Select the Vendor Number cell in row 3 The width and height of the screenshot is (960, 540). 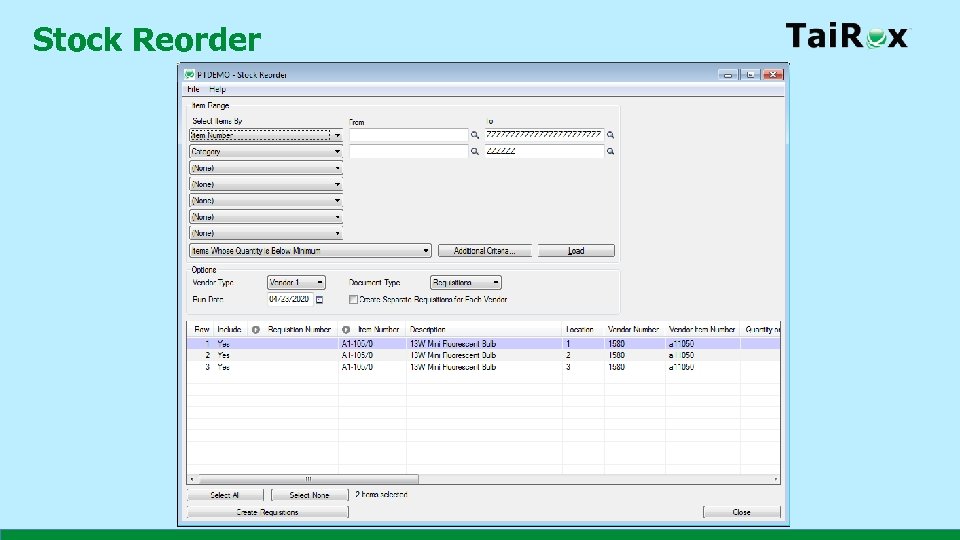[634, 367]
